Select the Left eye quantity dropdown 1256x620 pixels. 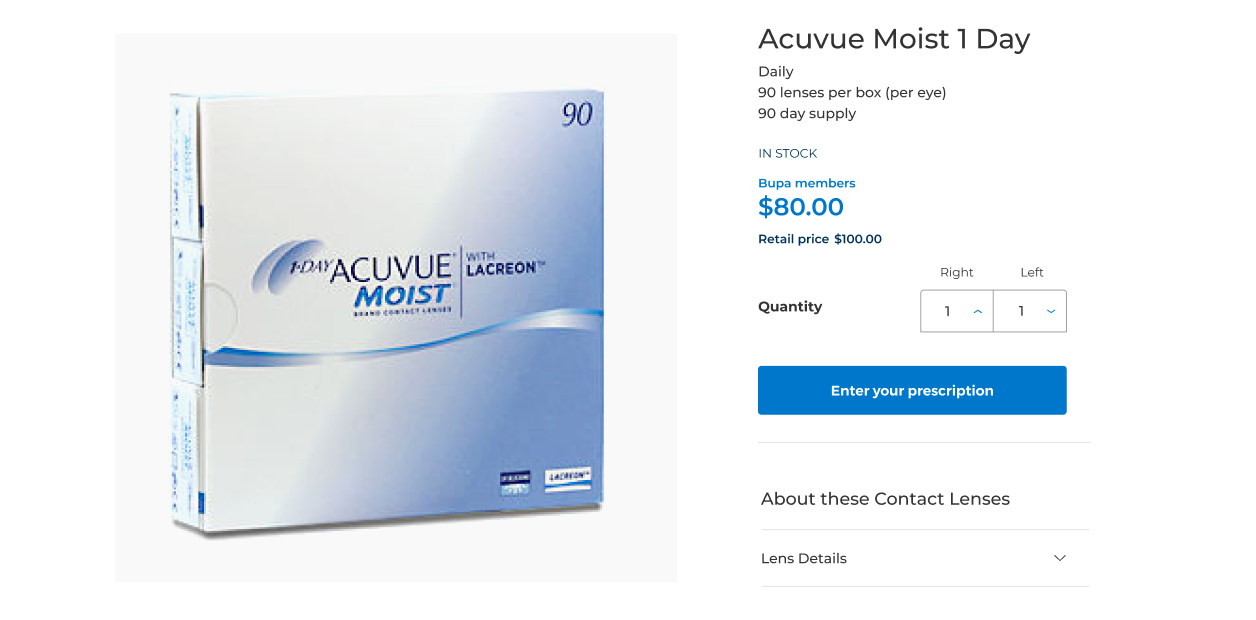click(1030, 311)
